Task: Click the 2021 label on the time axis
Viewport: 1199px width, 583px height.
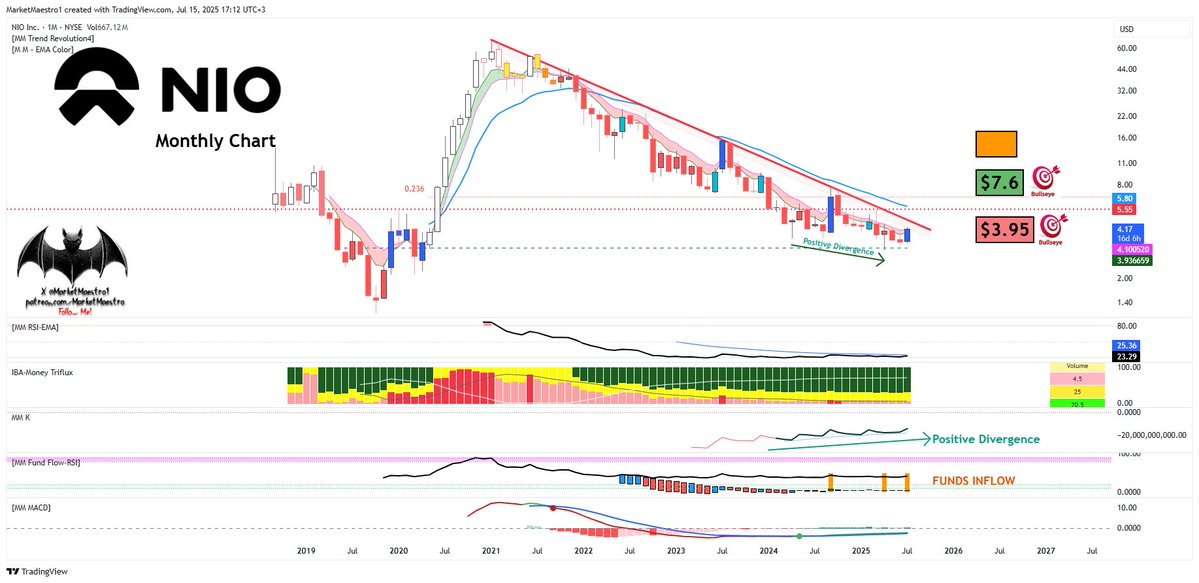Action: click(x=489, y=550)
